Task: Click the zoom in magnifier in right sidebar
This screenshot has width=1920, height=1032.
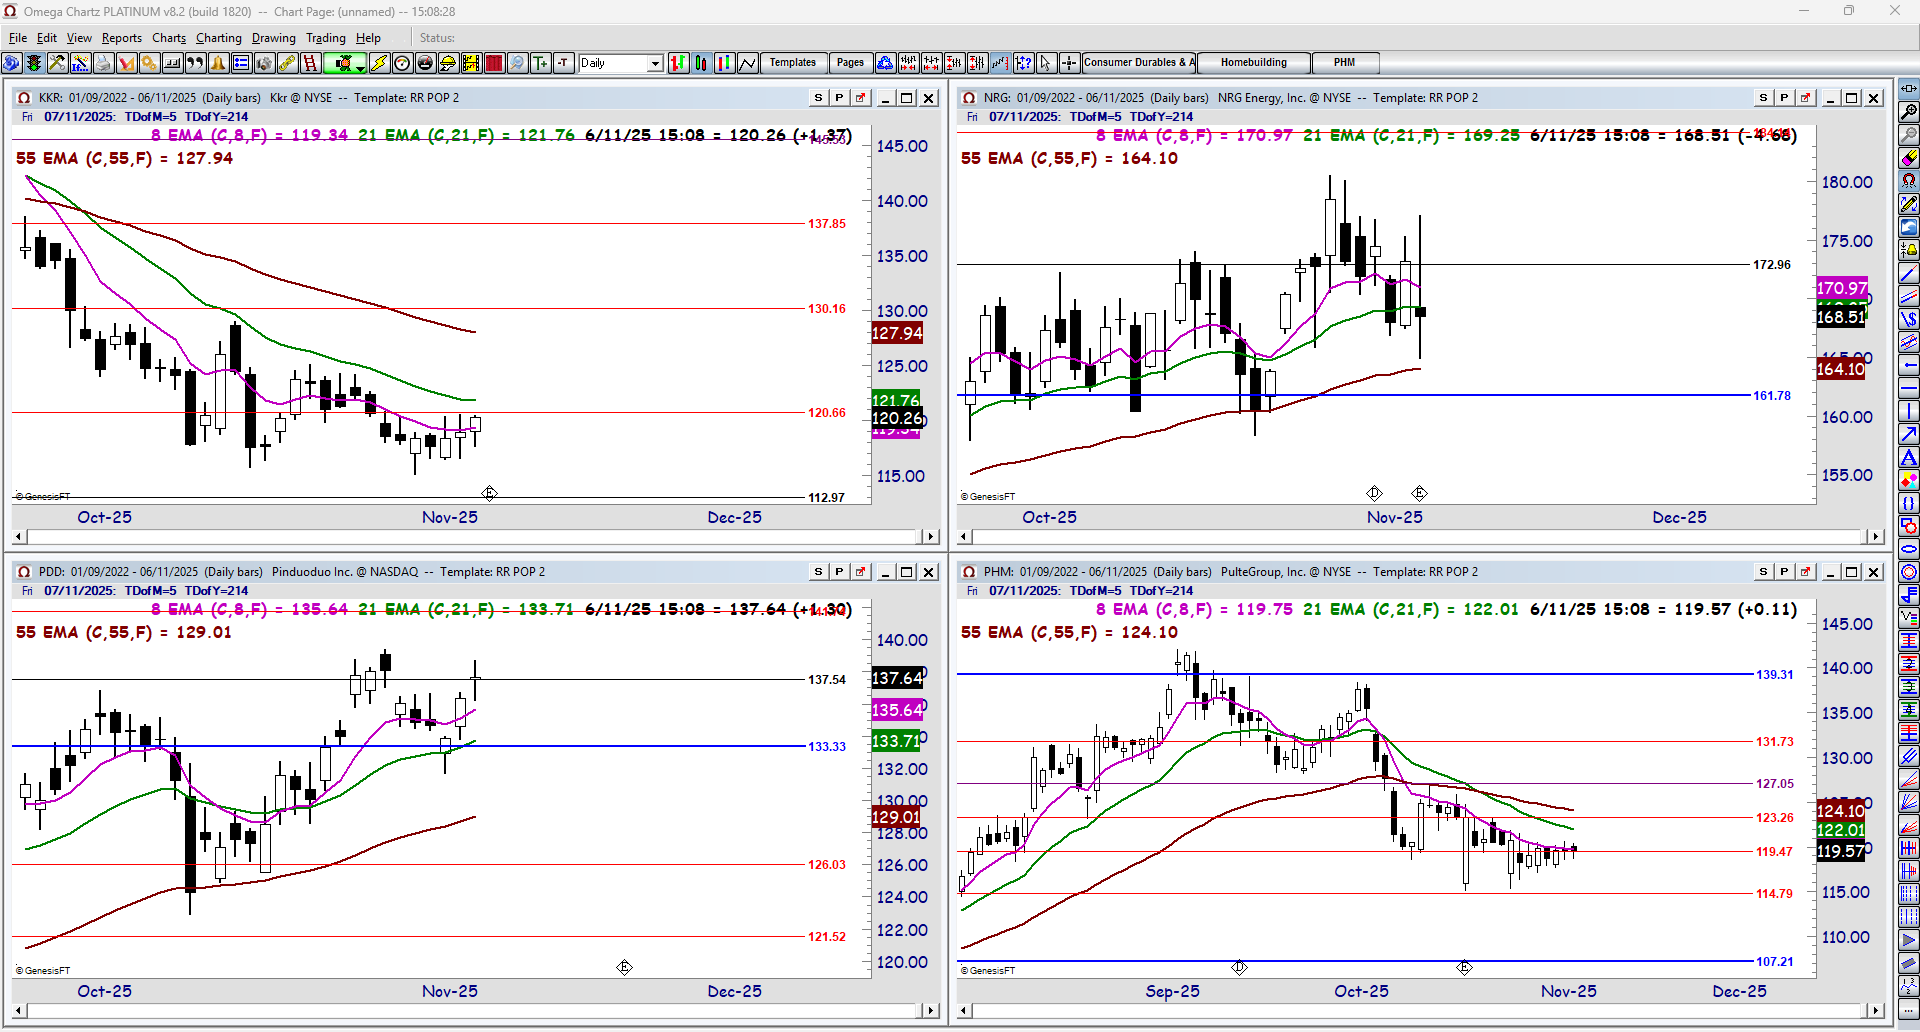Action: pyautogui.click(x=1909, y=112)
